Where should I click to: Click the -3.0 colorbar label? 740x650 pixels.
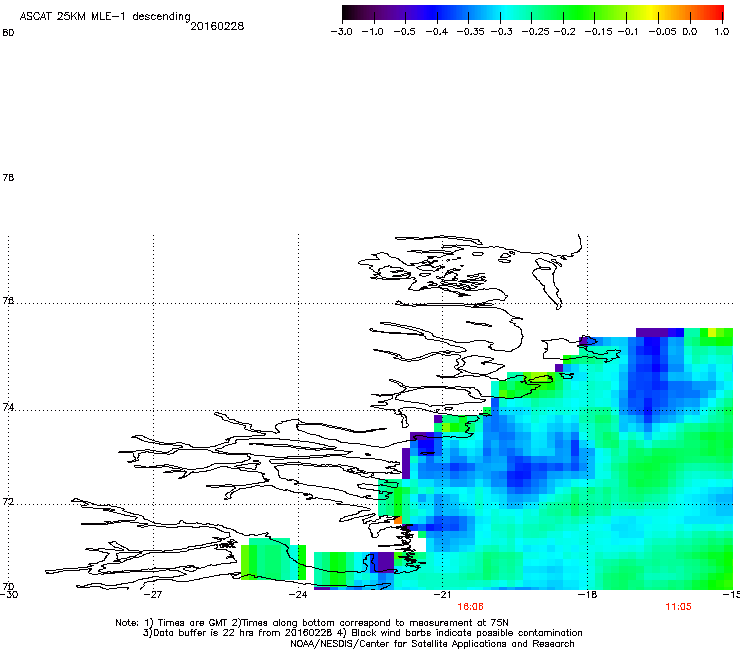(x=341, y=32)
